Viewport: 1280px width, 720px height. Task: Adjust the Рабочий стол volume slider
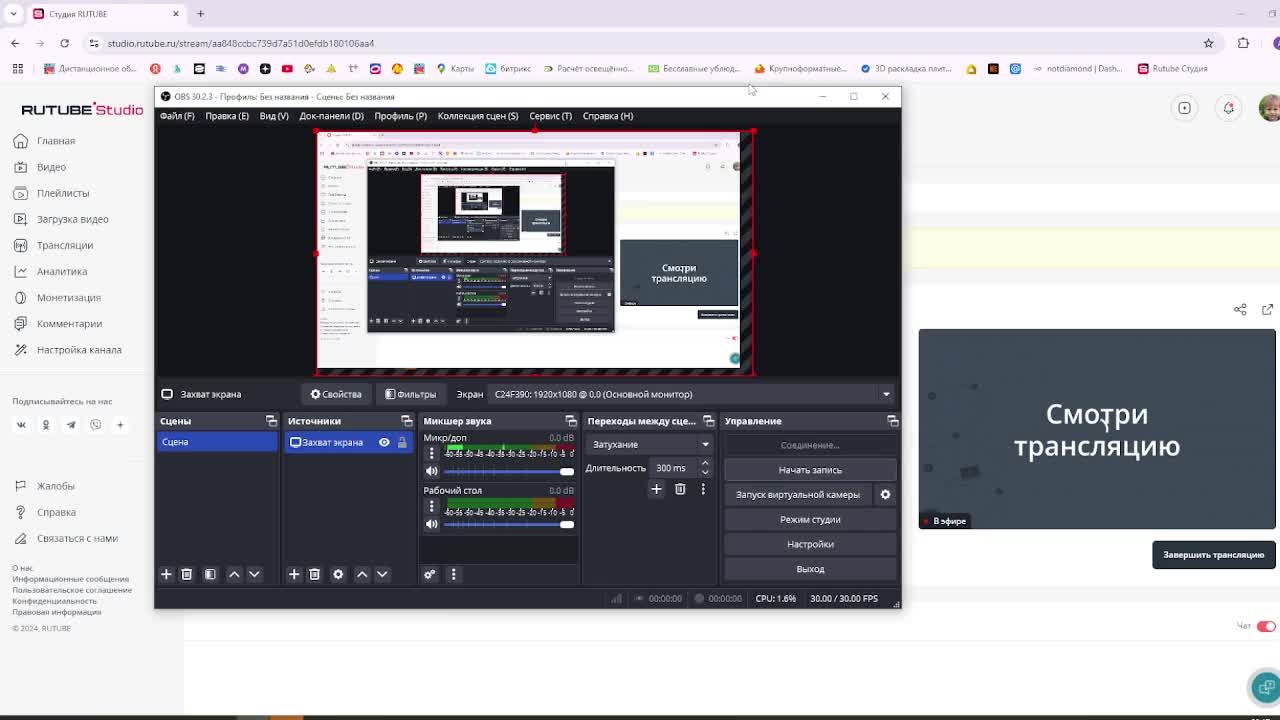coord(509,524)
